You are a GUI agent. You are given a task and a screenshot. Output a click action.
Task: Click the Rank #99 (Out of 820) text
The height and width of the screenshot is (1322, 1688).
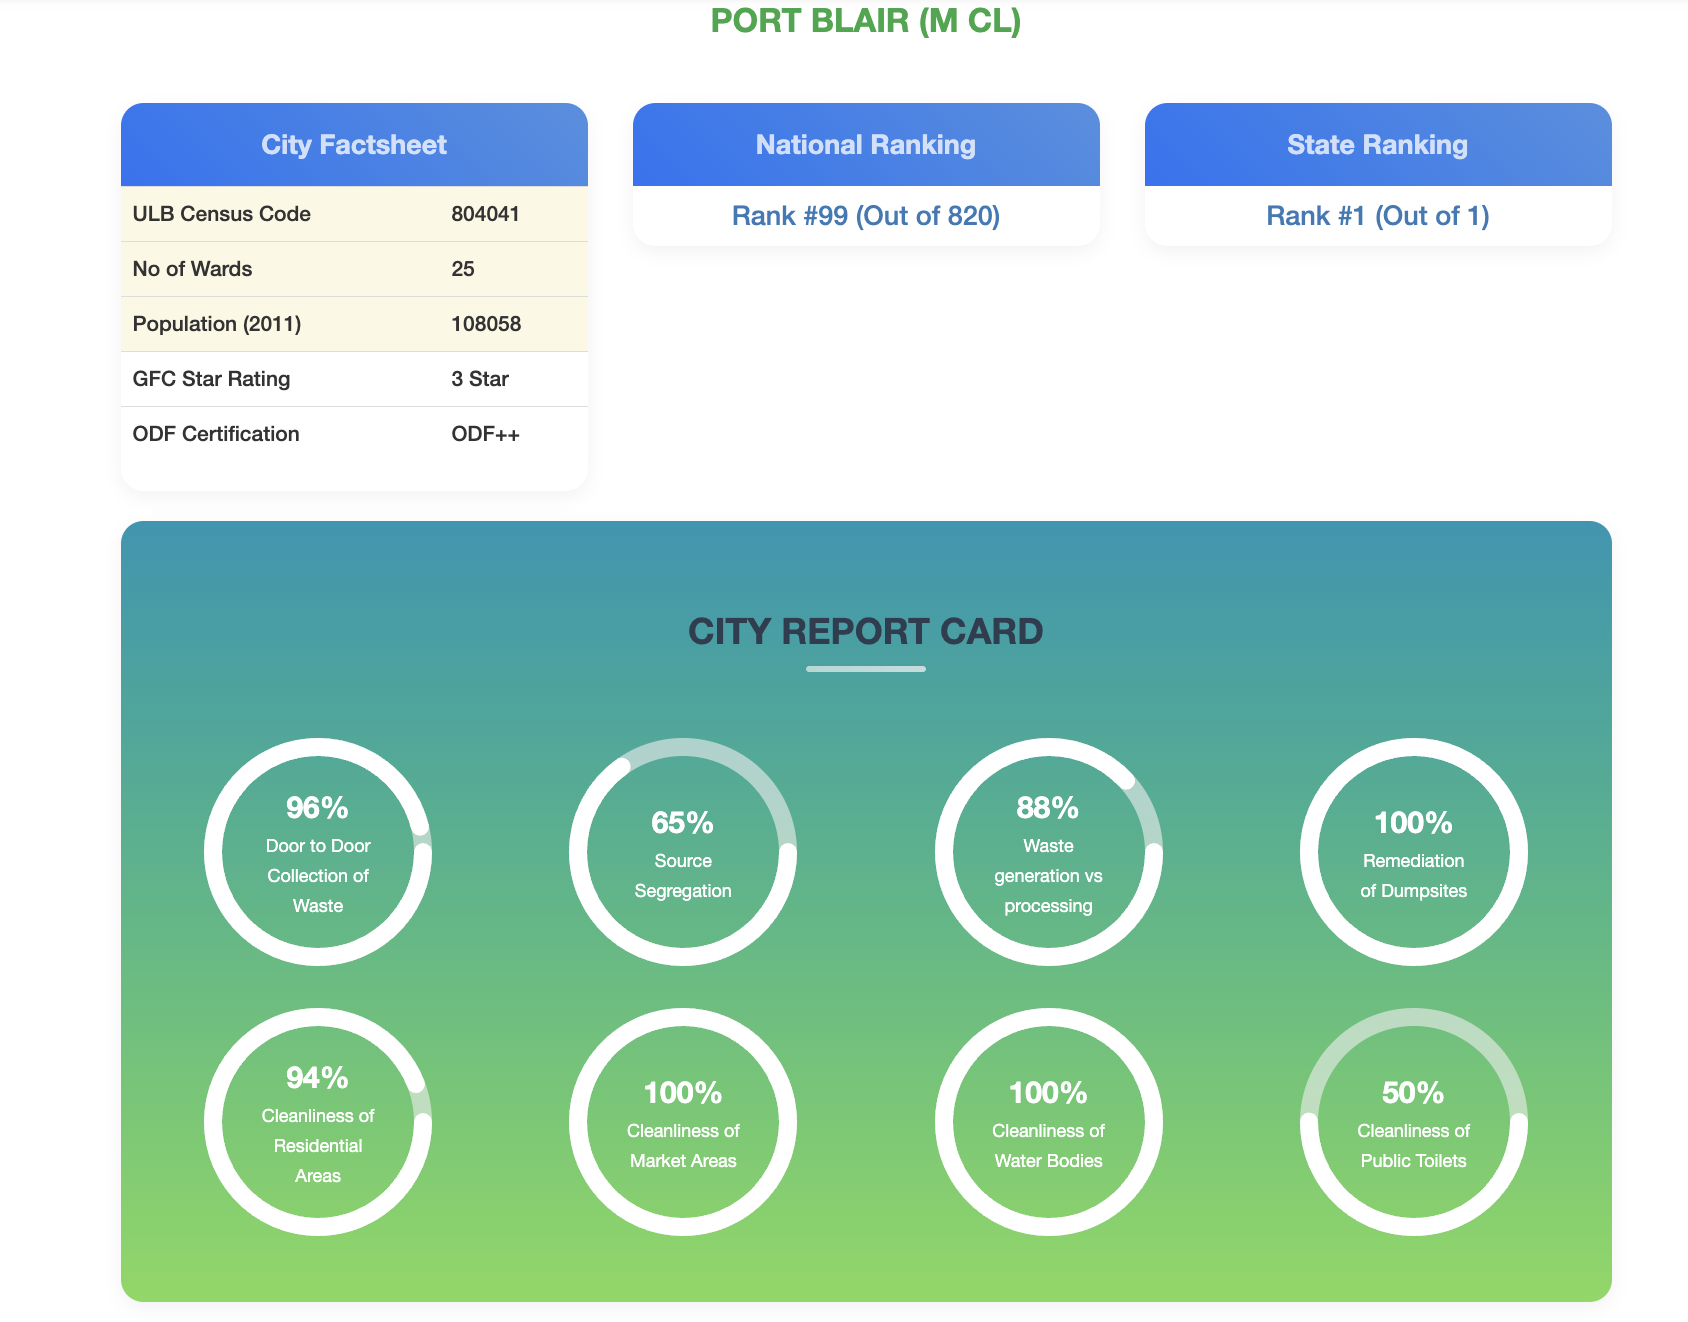coord(866,216)
